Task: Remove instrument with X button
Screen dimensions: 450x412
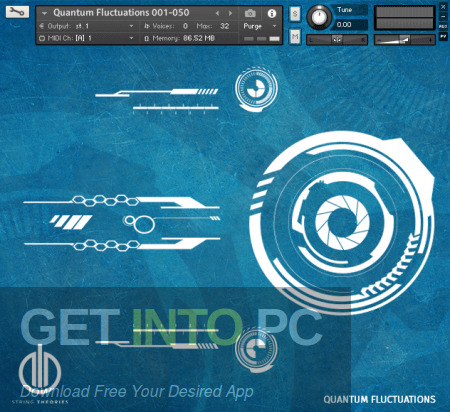Action: click(443, 7)
